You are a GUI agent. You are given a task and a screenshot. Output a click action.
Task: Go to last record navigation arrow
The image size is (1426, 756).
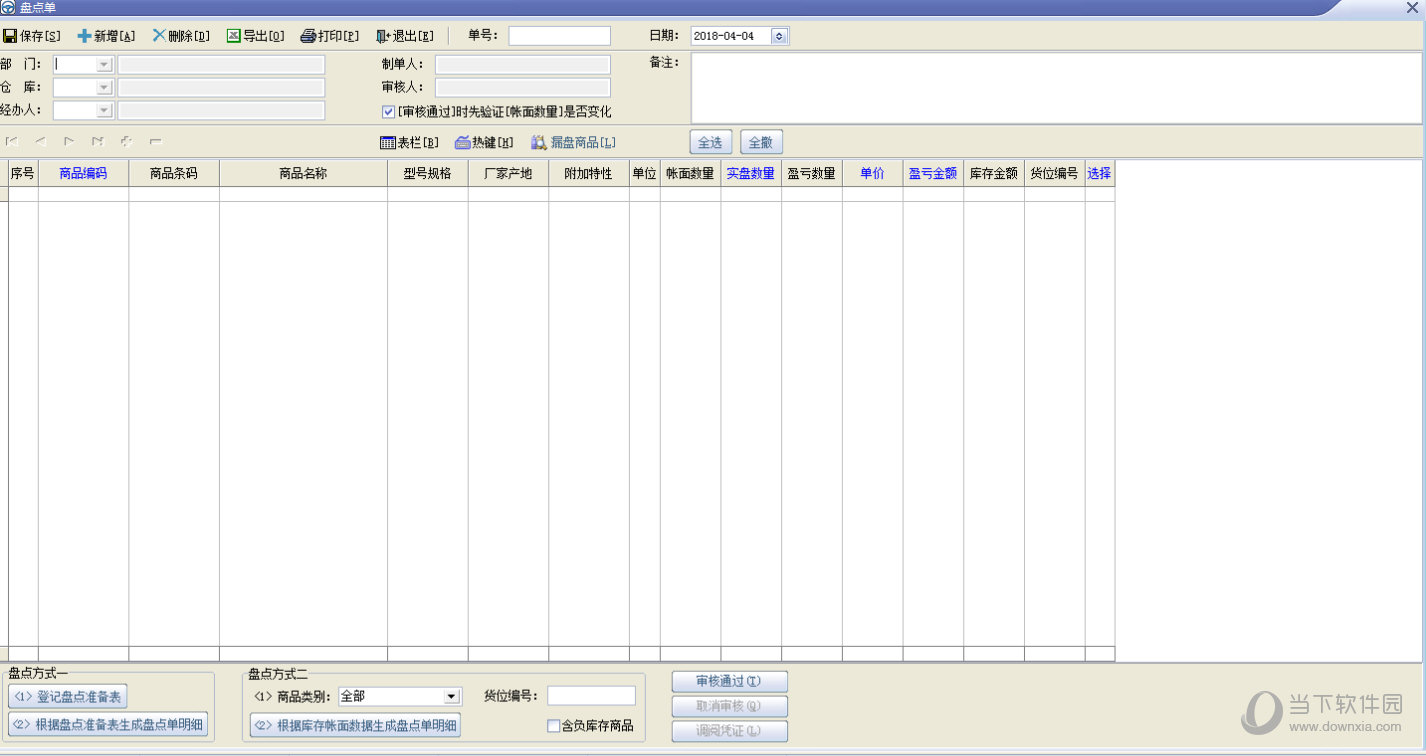point(98,142)
